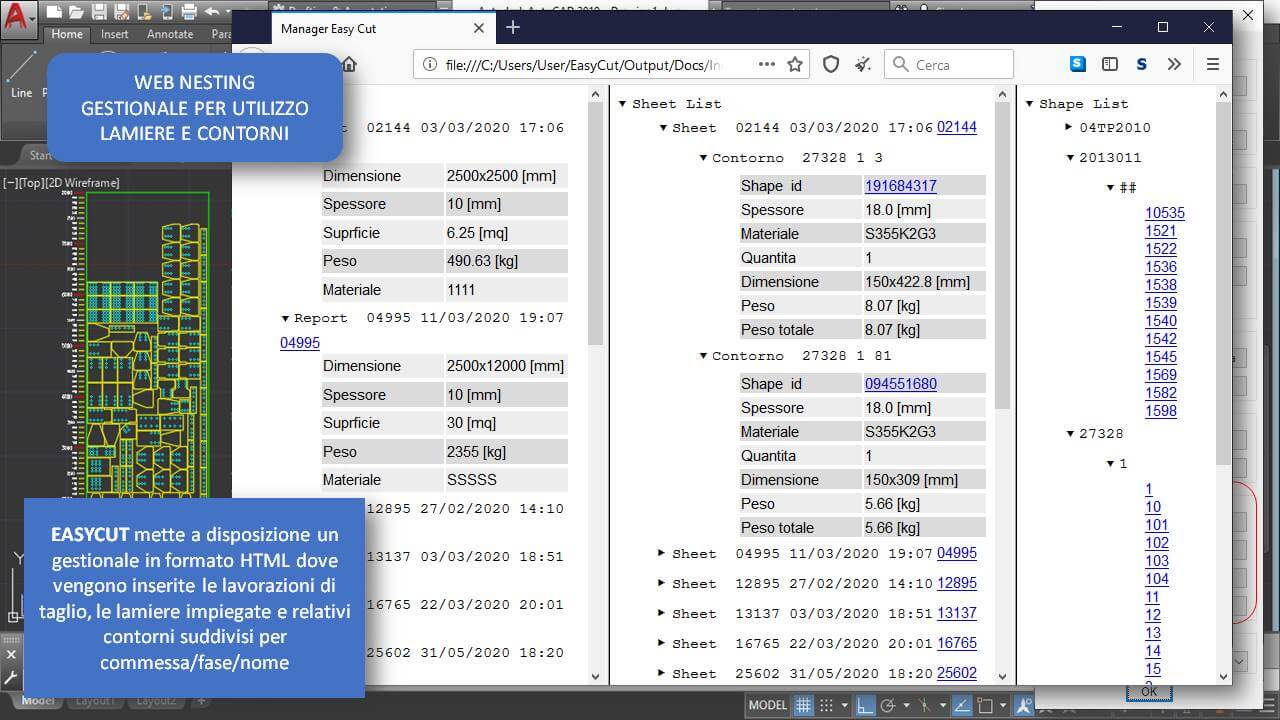Collapse Report 04995 section

pyautogui.click(x=285, y=319)
